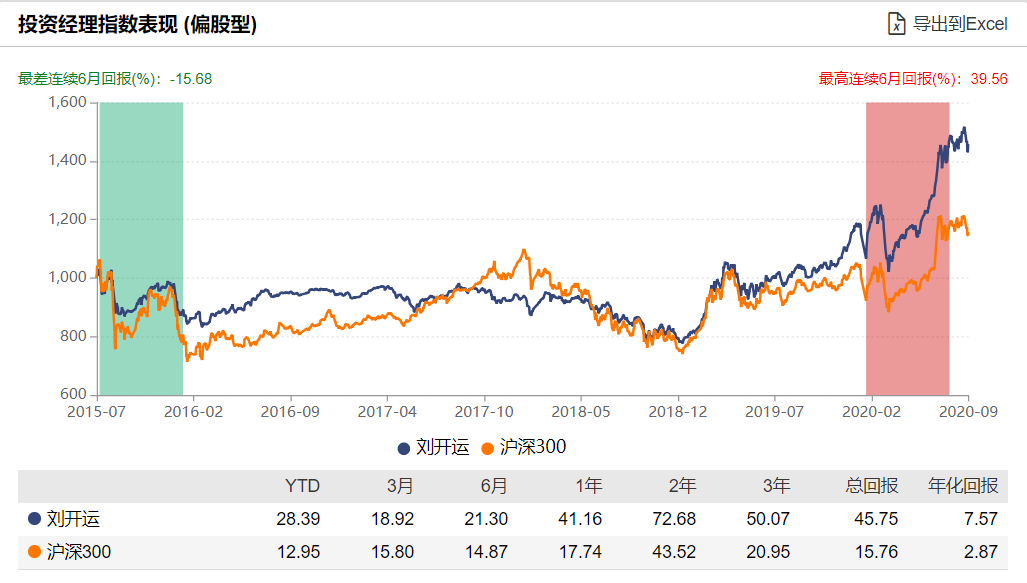The height and width of the screenshot is (583, 1027).
Task: Toggle the 刘开运 legend series dot
Action: pyautogui.click(x=403, y=448)
